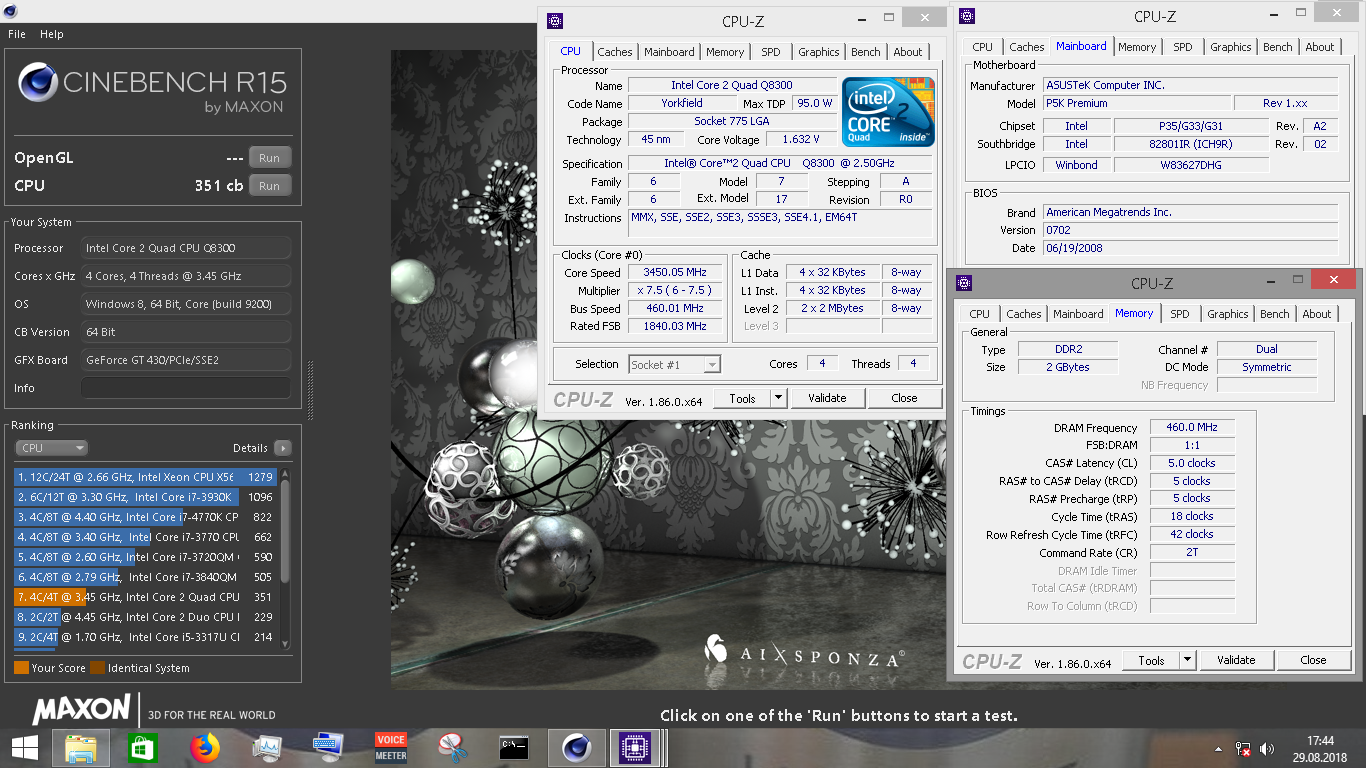Open SPD tab in Memory window

[1180, 314]
